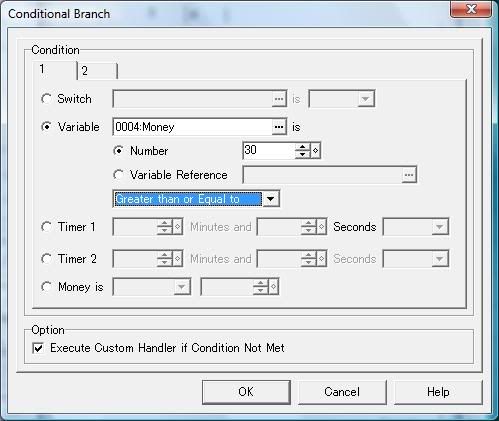Confirm with the OK button
The width and height of the screenshot is (499, 421).
coord(246,392)
